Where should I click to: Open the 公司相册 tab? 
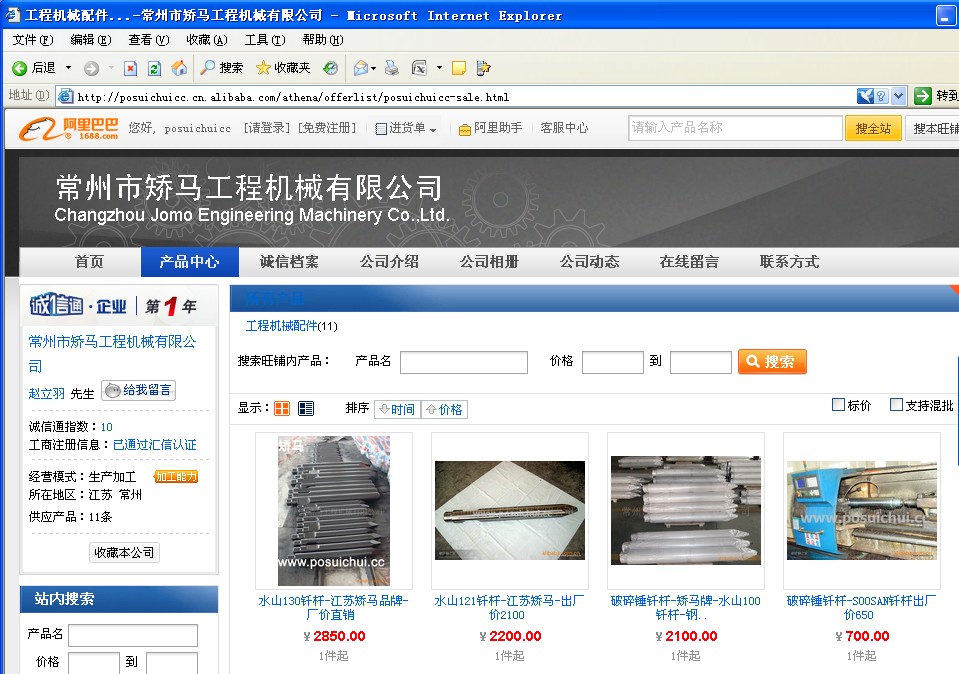(489, 262)
